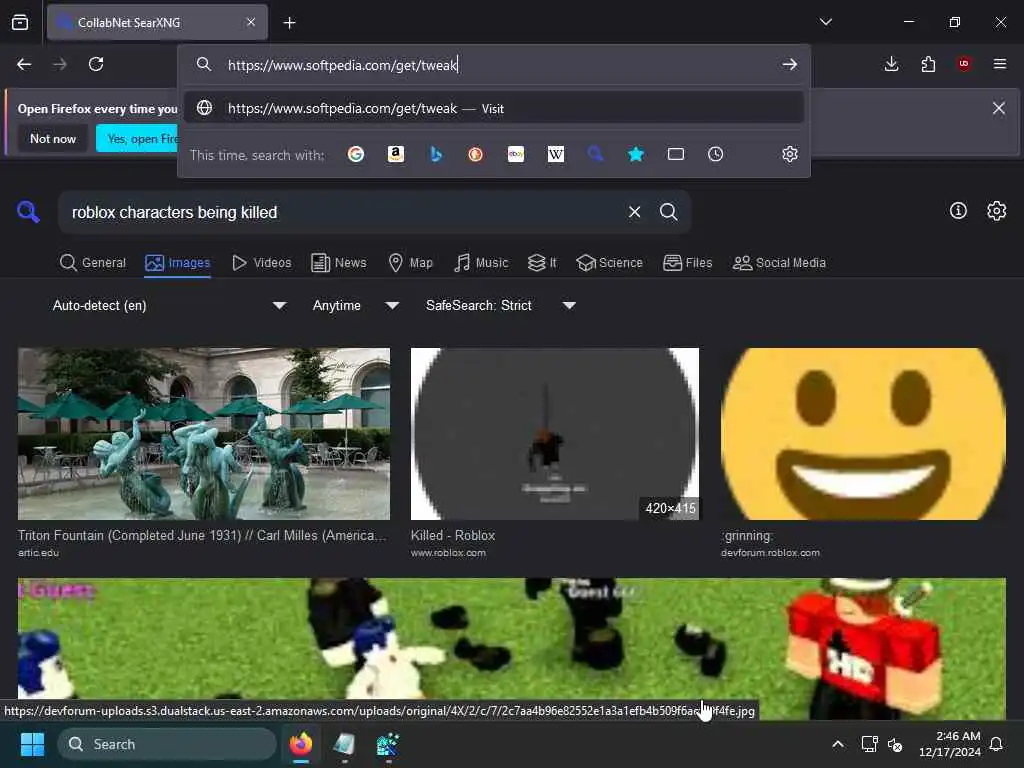
Task: Click the artic.edu source text
Action: coord(38,552)
